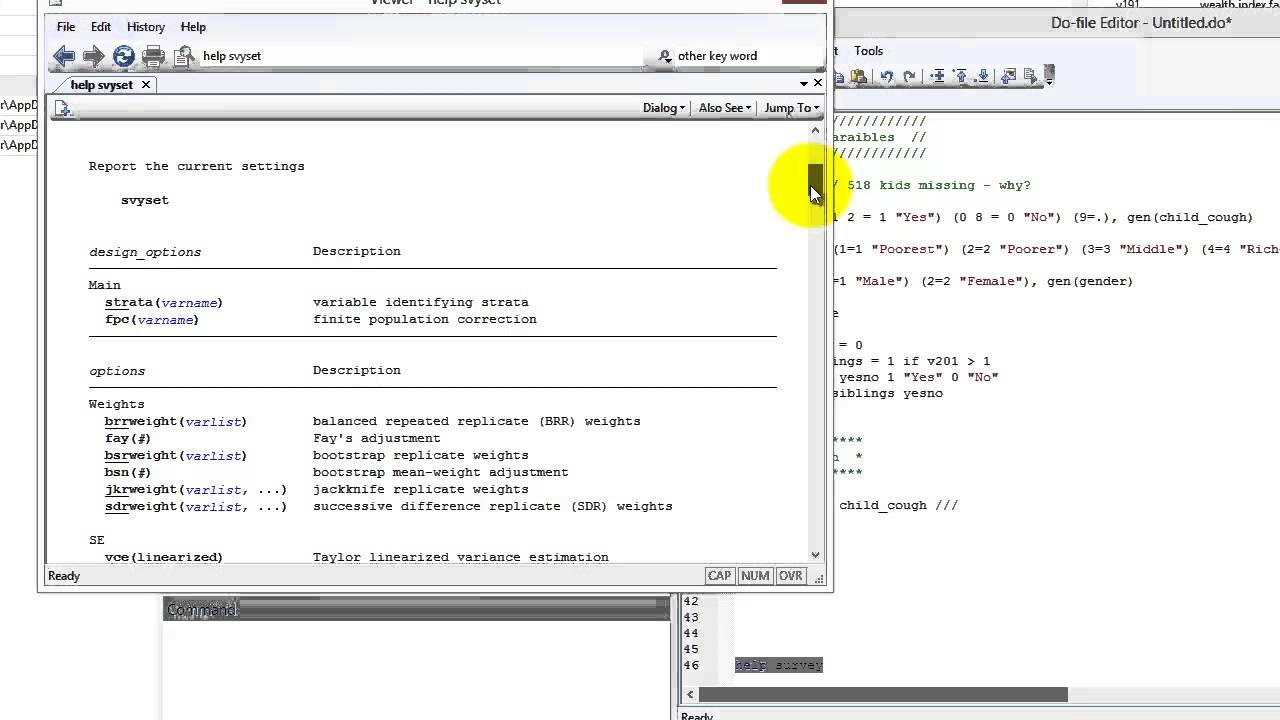
Task: Click 'finite population correction' description
Action: coord(425,319)
